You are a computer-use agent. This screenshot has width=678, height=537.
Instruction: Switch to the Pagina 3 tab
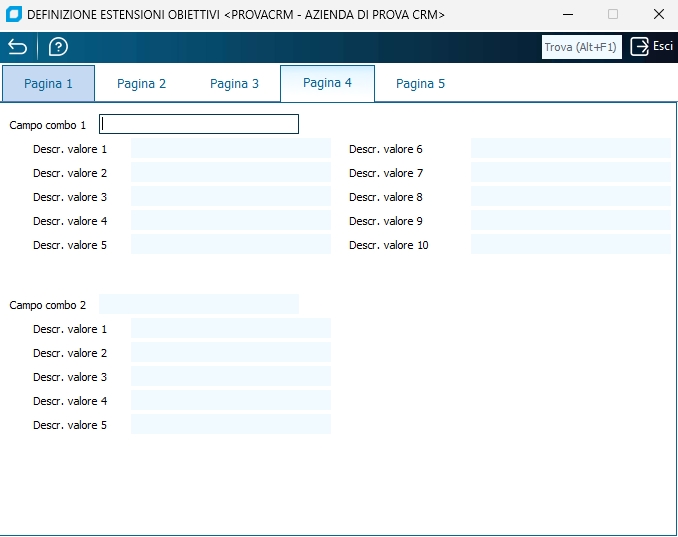click(x=234, y=83)
